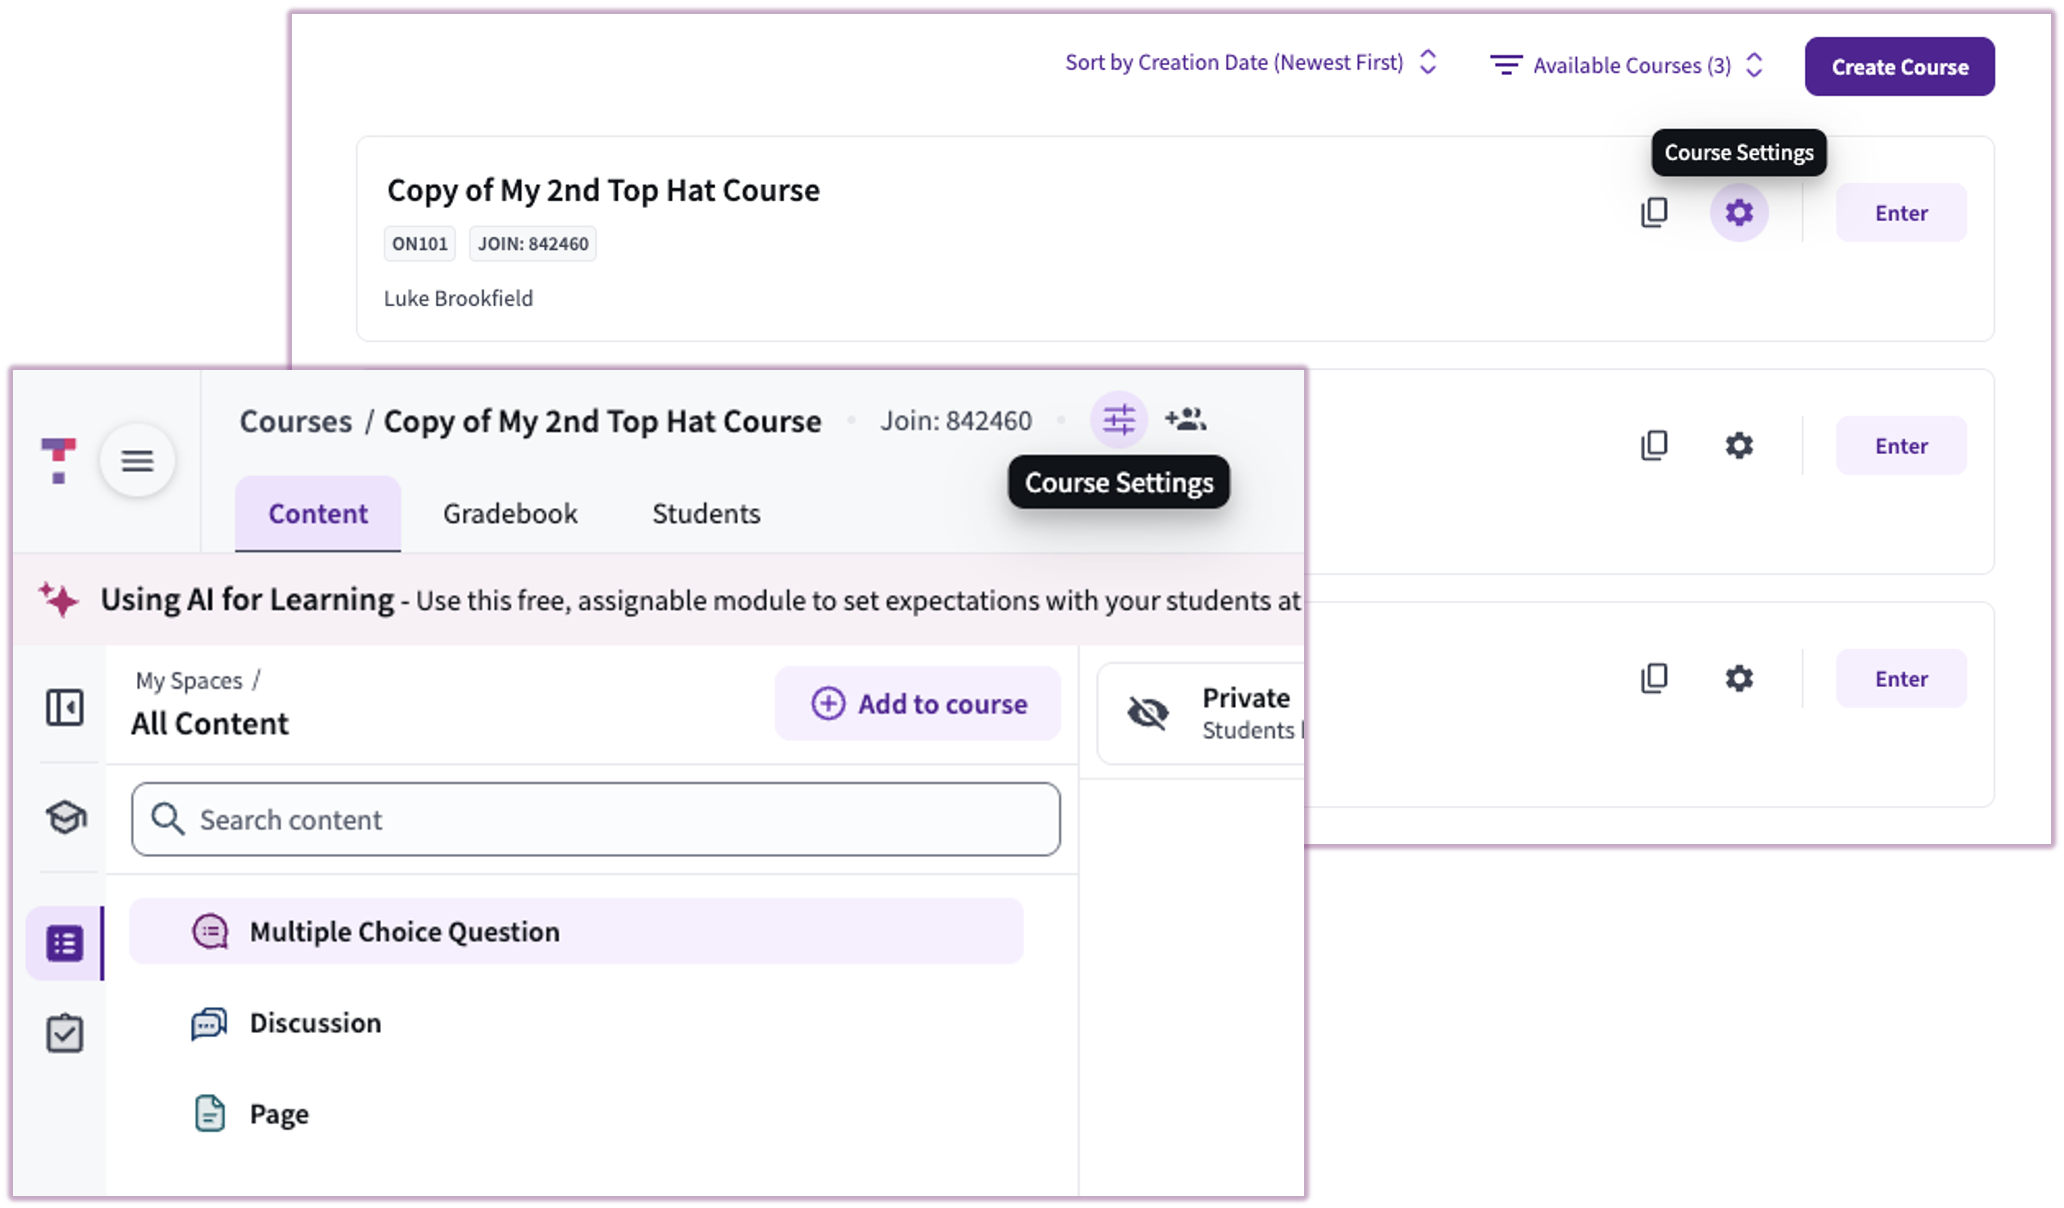This screenshot has height=1208, width=2064.
Task: Switch to the Students tab
Action: (706, 513)
